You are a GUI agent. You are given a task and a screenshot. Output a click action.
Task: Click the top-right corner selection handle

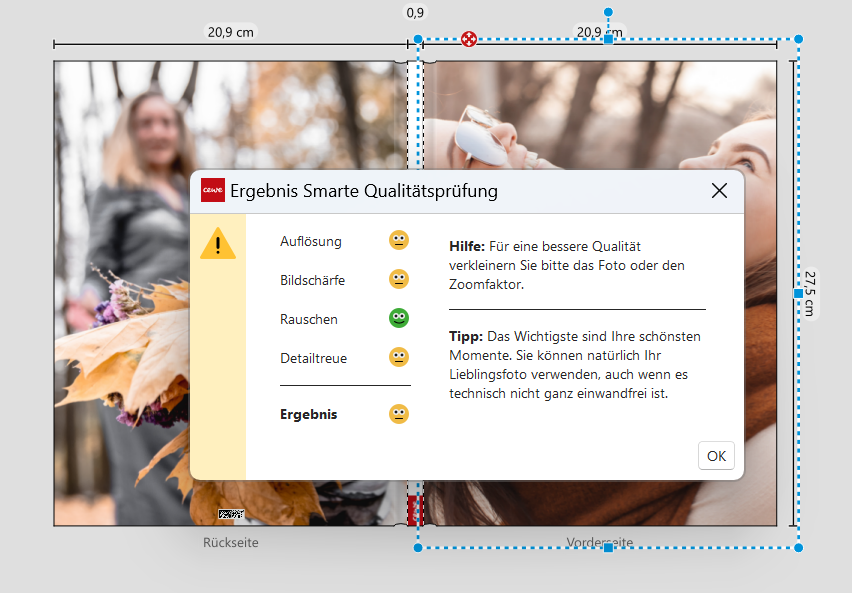click(798, 39)
